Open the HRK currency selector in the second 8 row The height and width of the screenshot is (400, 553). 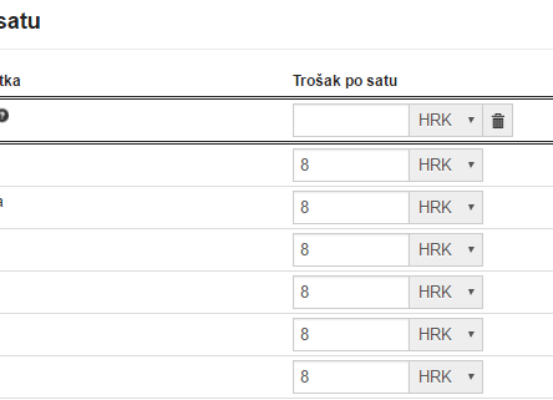pos(446,207)
